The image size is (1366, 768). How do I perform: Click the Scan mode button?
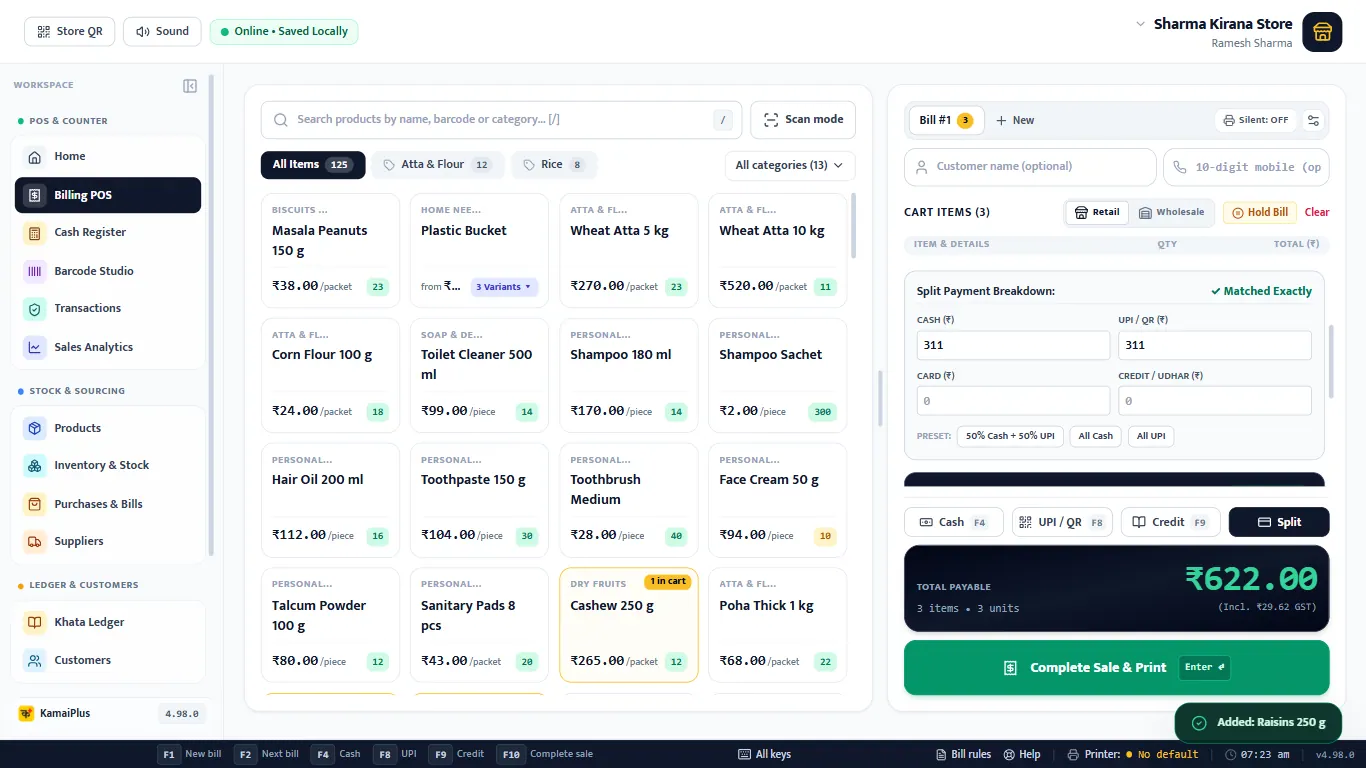coord(804,120)
